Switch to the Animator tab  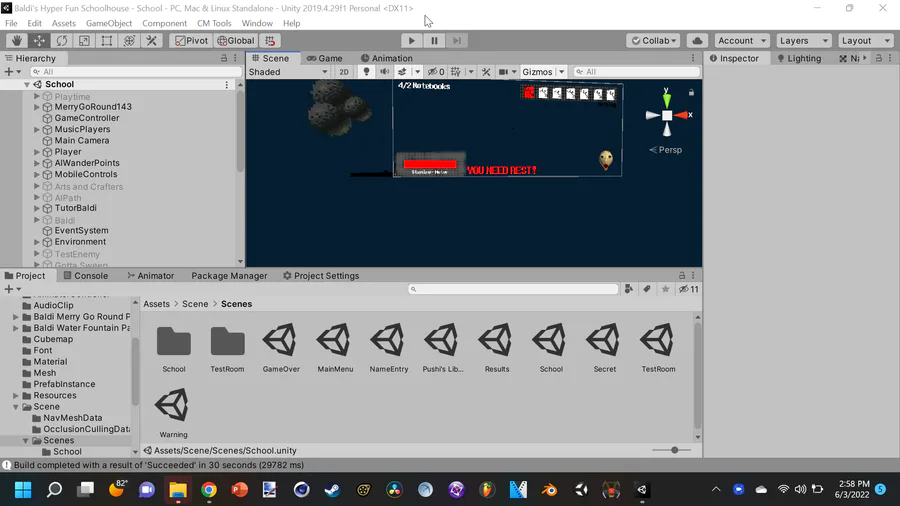(x=150, y=276)
